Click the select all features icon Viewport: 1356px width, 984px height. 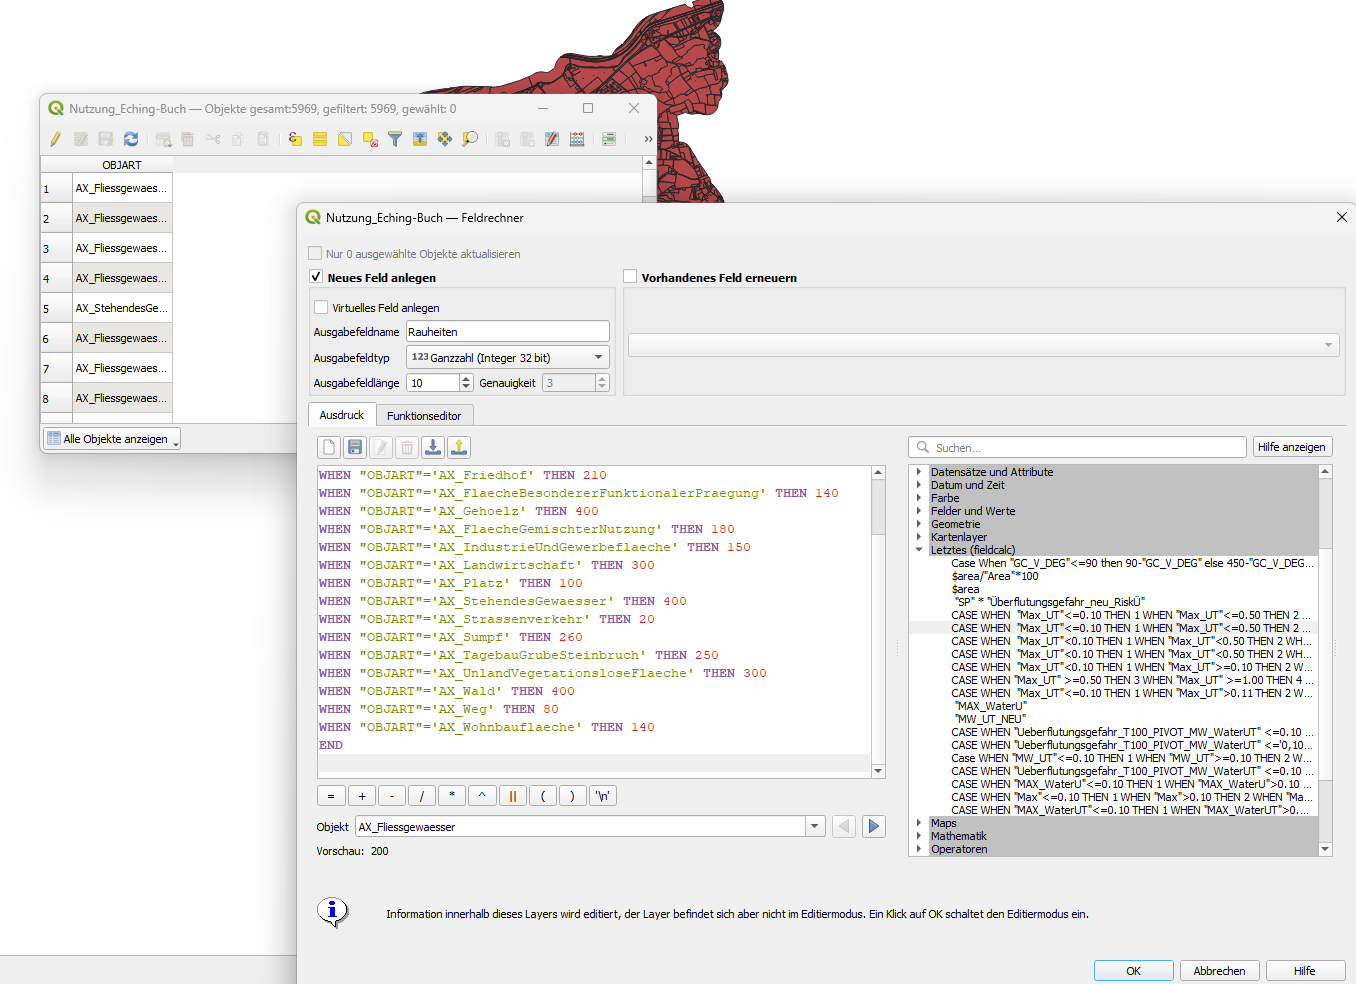[320, 139]
